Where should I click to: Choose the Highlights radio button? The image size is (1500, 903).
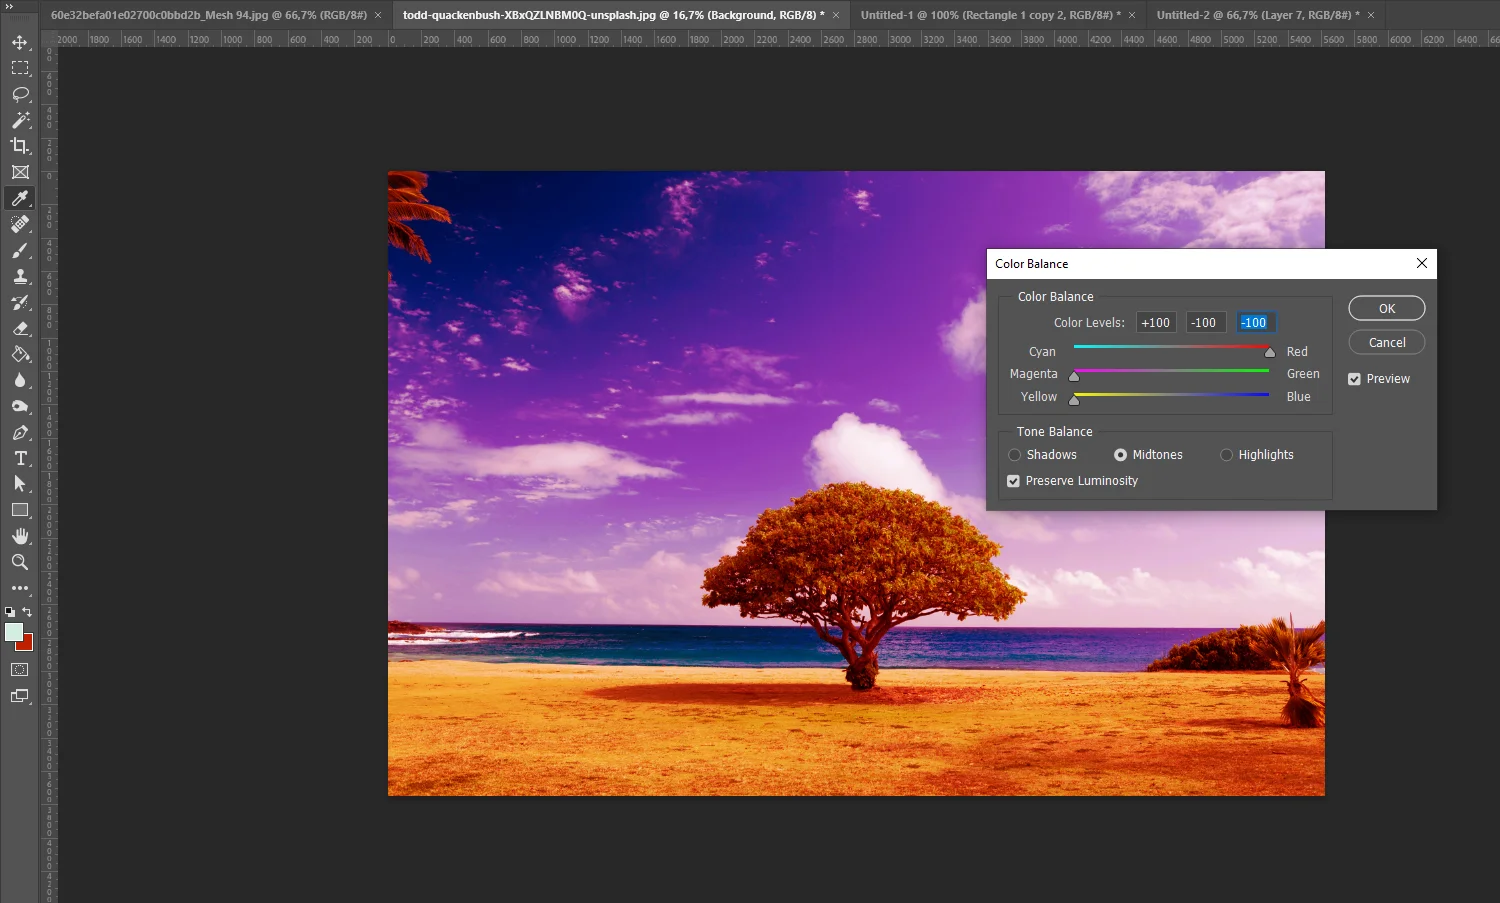click(1226, 455)
